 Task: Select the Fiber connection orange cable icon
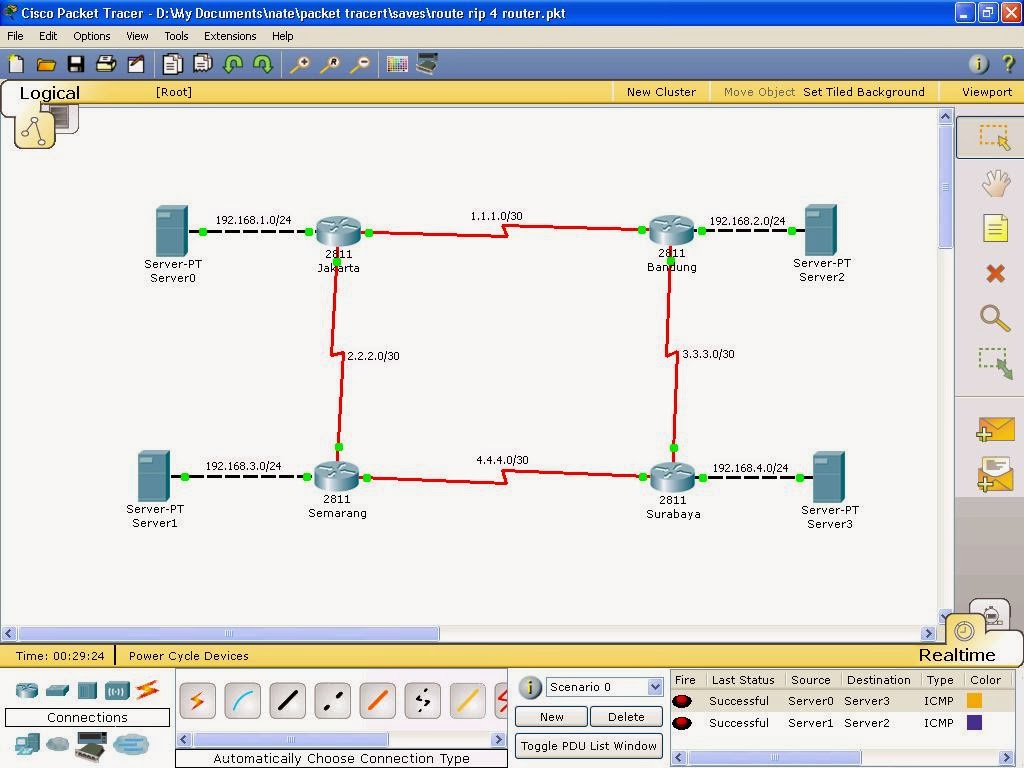pyautogui.click(x=377, y=700)
